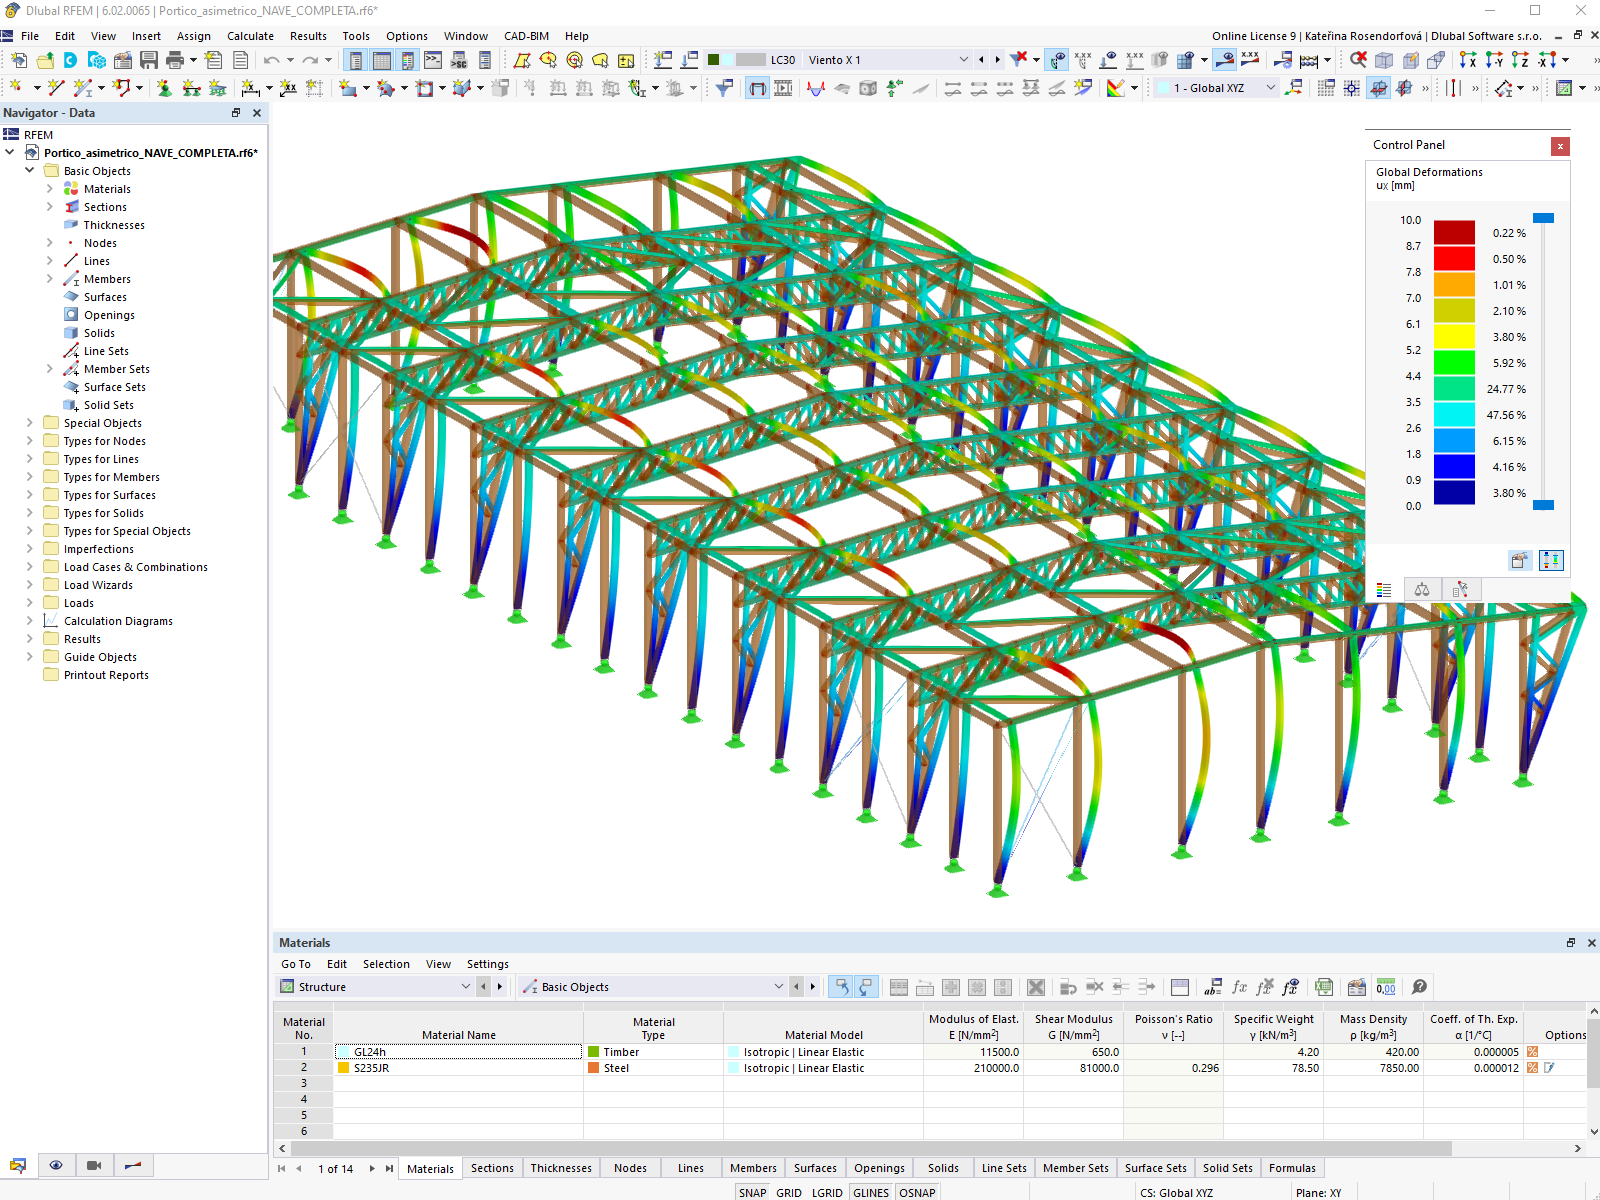The width and height of the screenshot is (1600, 1200).
Task: Click the Print icon in main toolbar
Action: tap(175, 60)
